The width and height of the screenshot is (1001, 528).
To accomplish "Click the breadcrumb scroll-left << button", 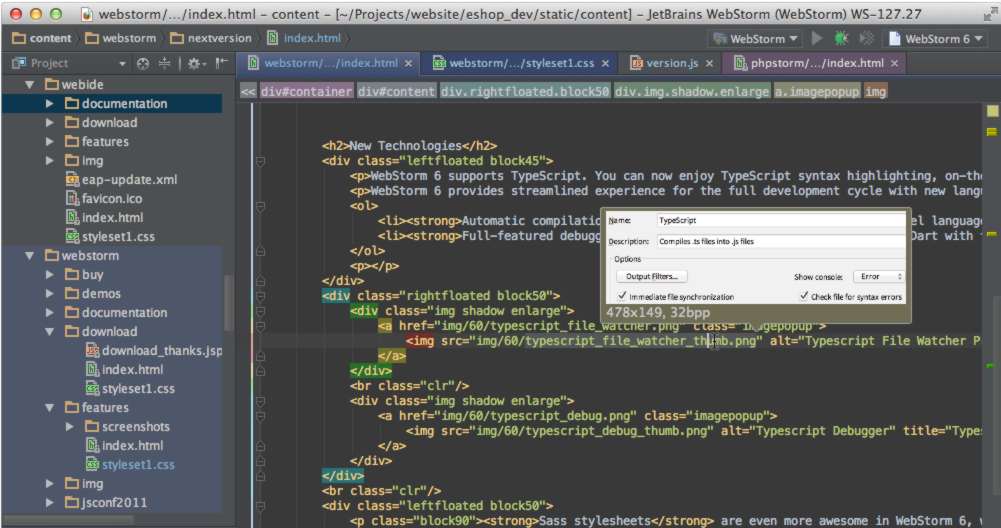I will click(248, 91).
